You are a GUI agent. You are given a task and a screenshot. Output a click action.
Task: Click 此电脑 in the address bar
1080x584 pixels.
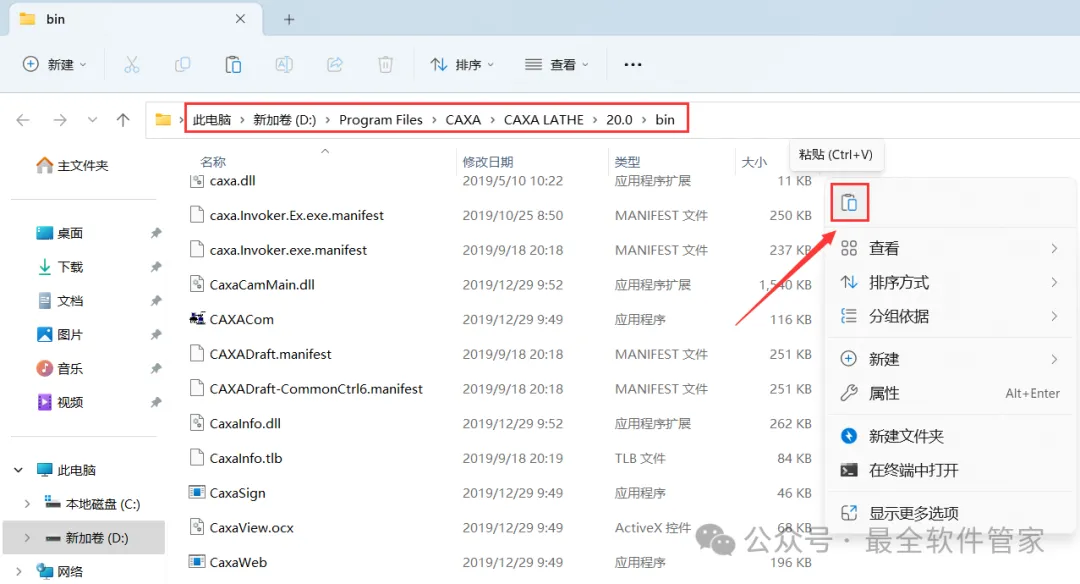coord(212,120)
